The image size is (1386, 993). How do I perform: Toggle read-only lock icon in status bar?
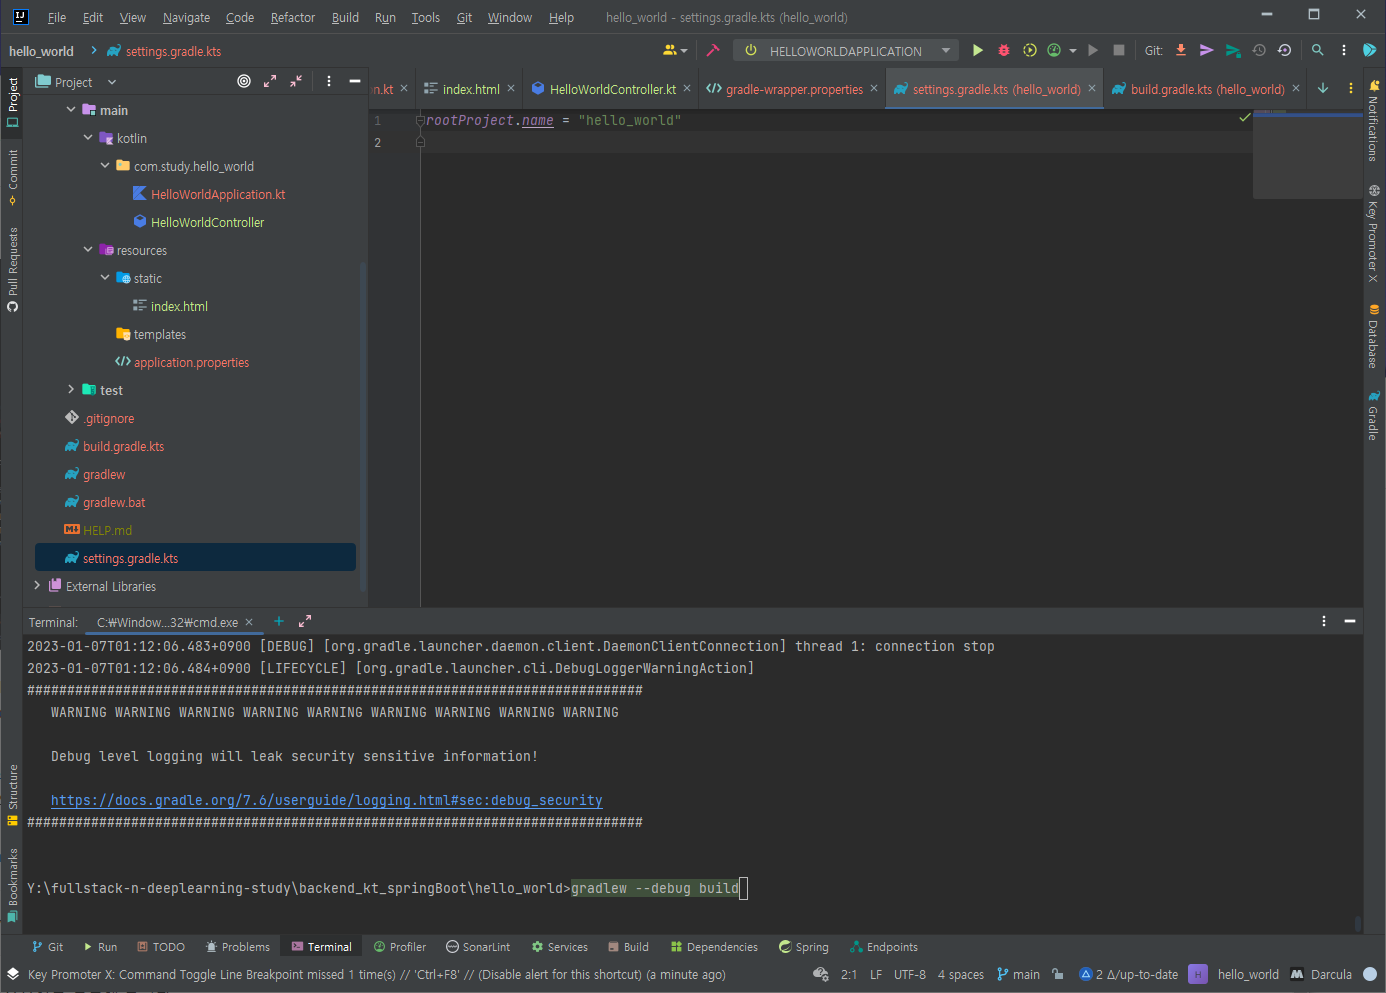(x=1058, y=974)
